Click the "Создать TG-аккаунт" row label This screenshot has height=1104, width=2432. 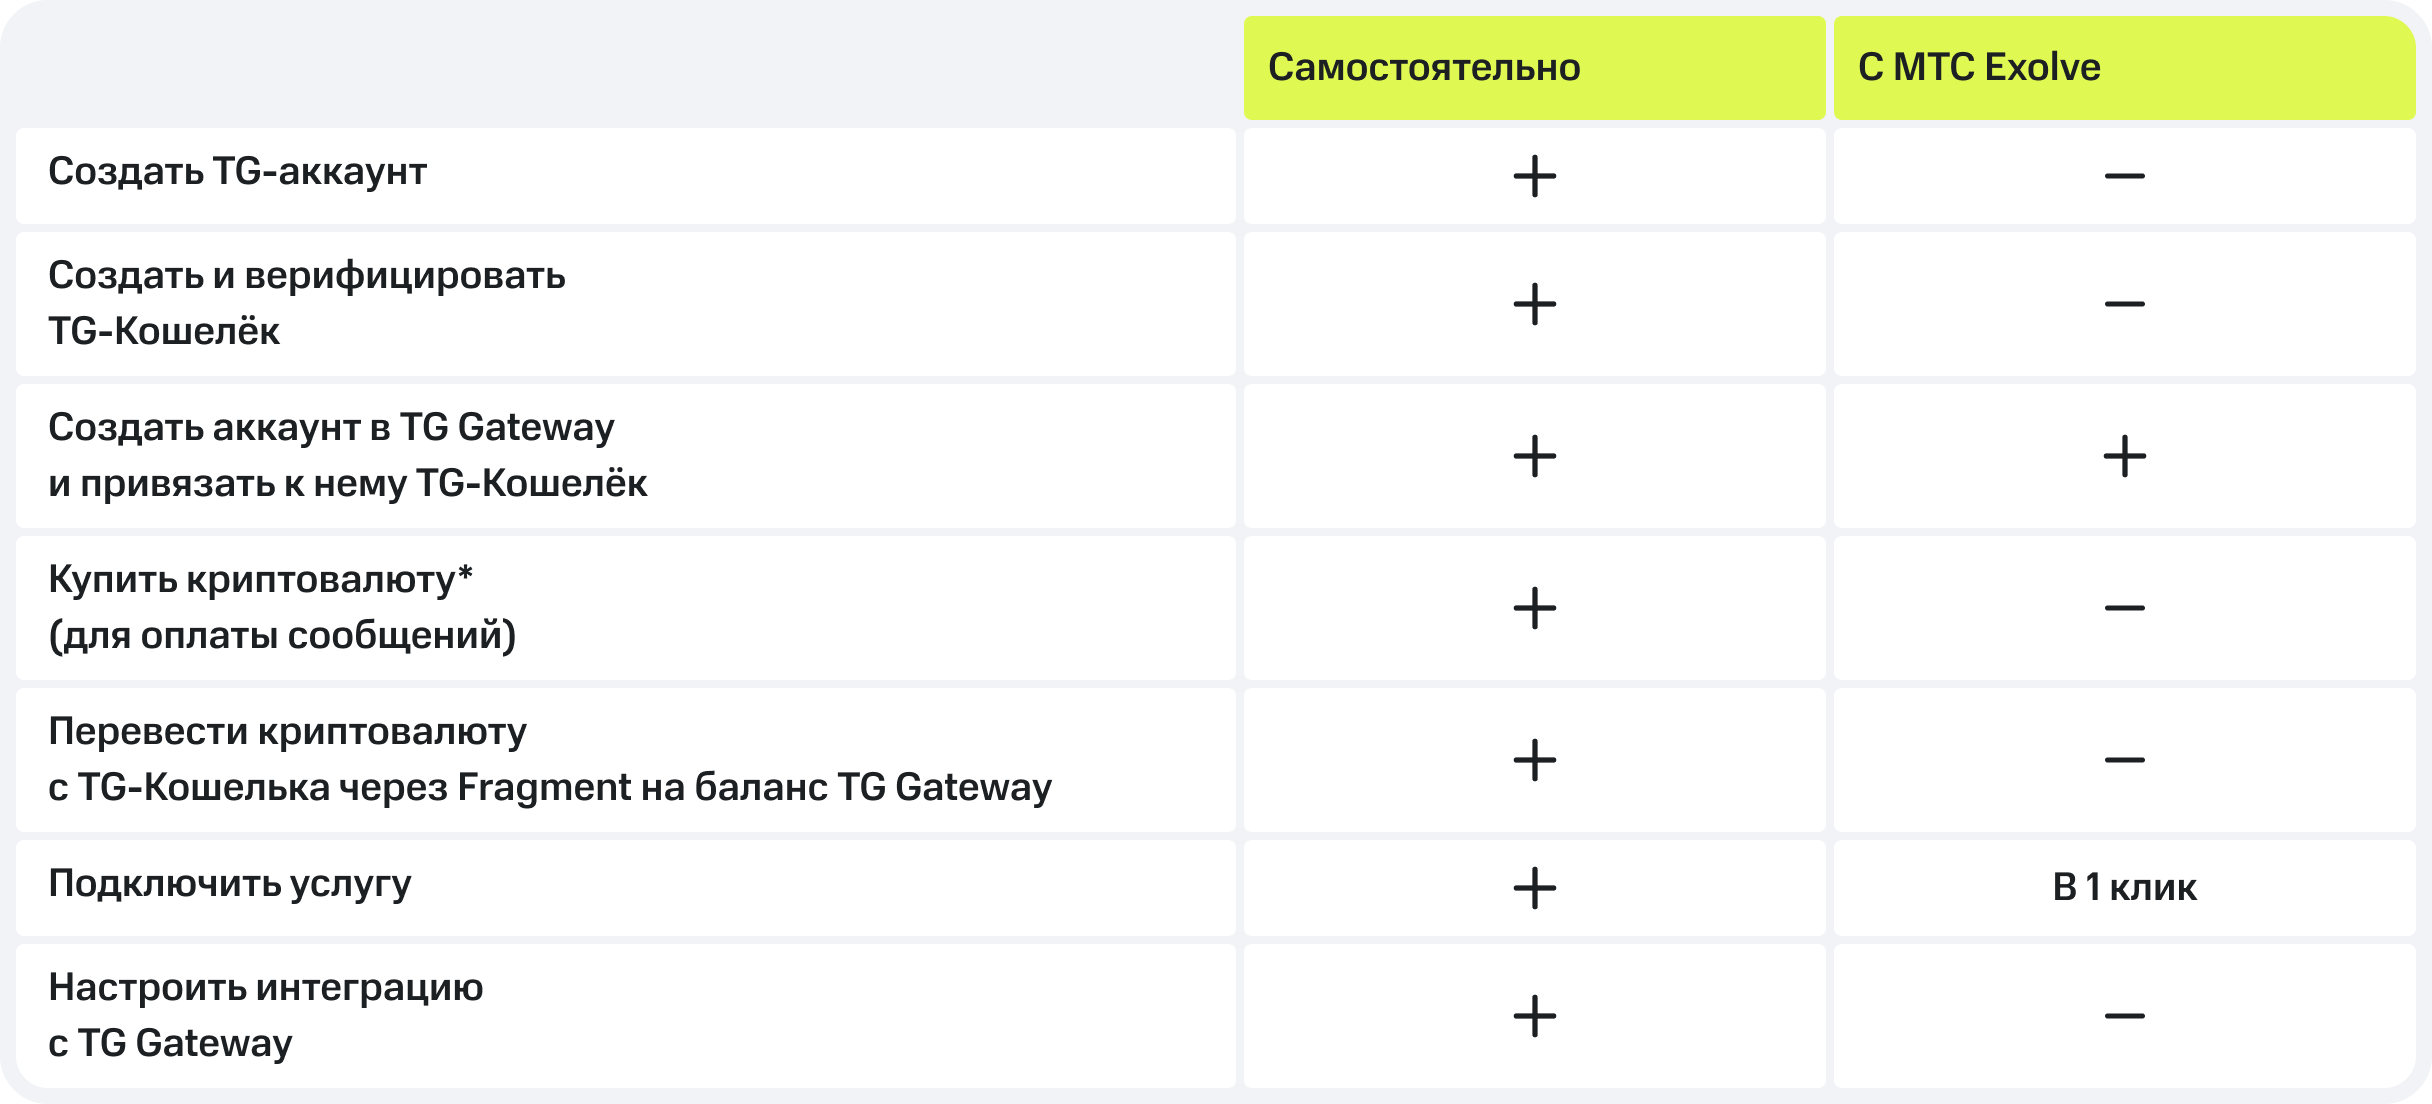(x=237, y=172)
